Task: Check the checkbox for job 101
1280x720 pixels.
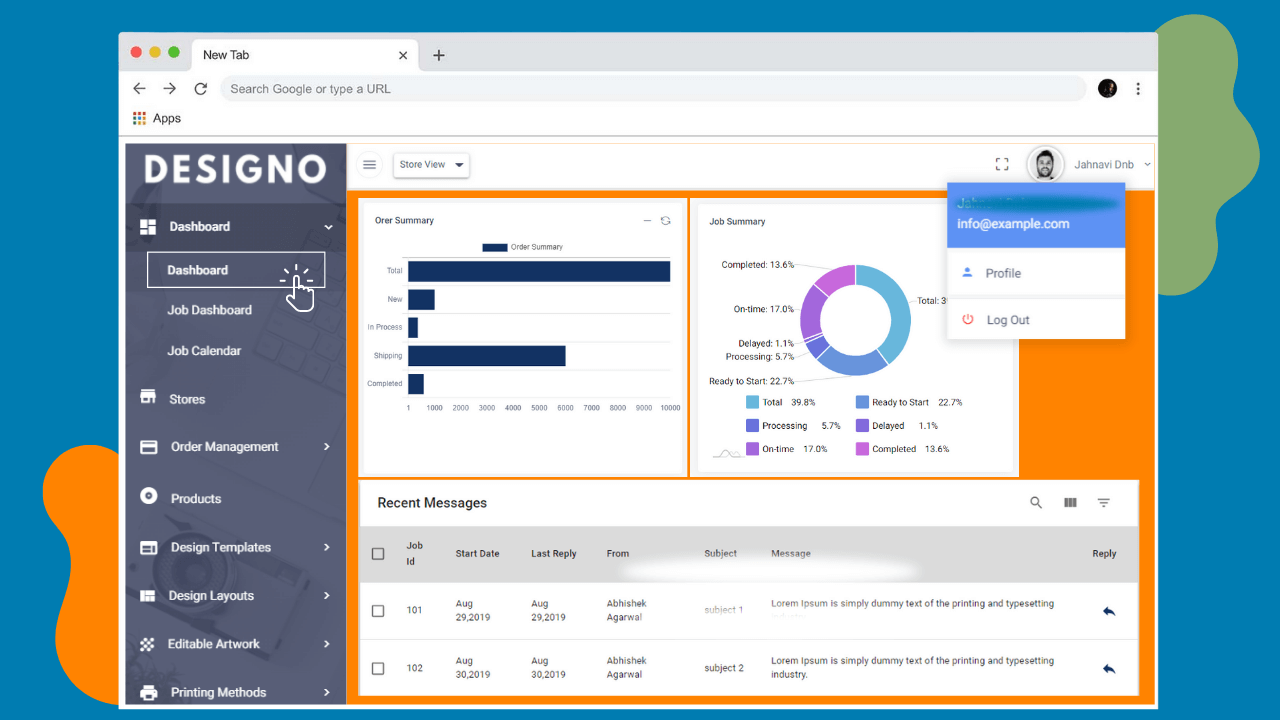Action: pyautogui.click(x=378, y=611)
